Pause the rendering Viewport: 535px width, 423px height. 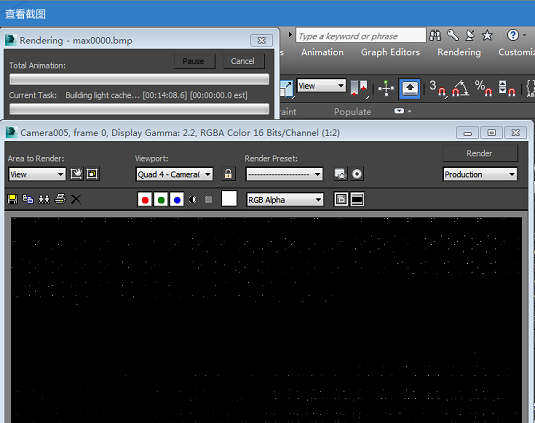pyautogui.click(x=194, y=61)
